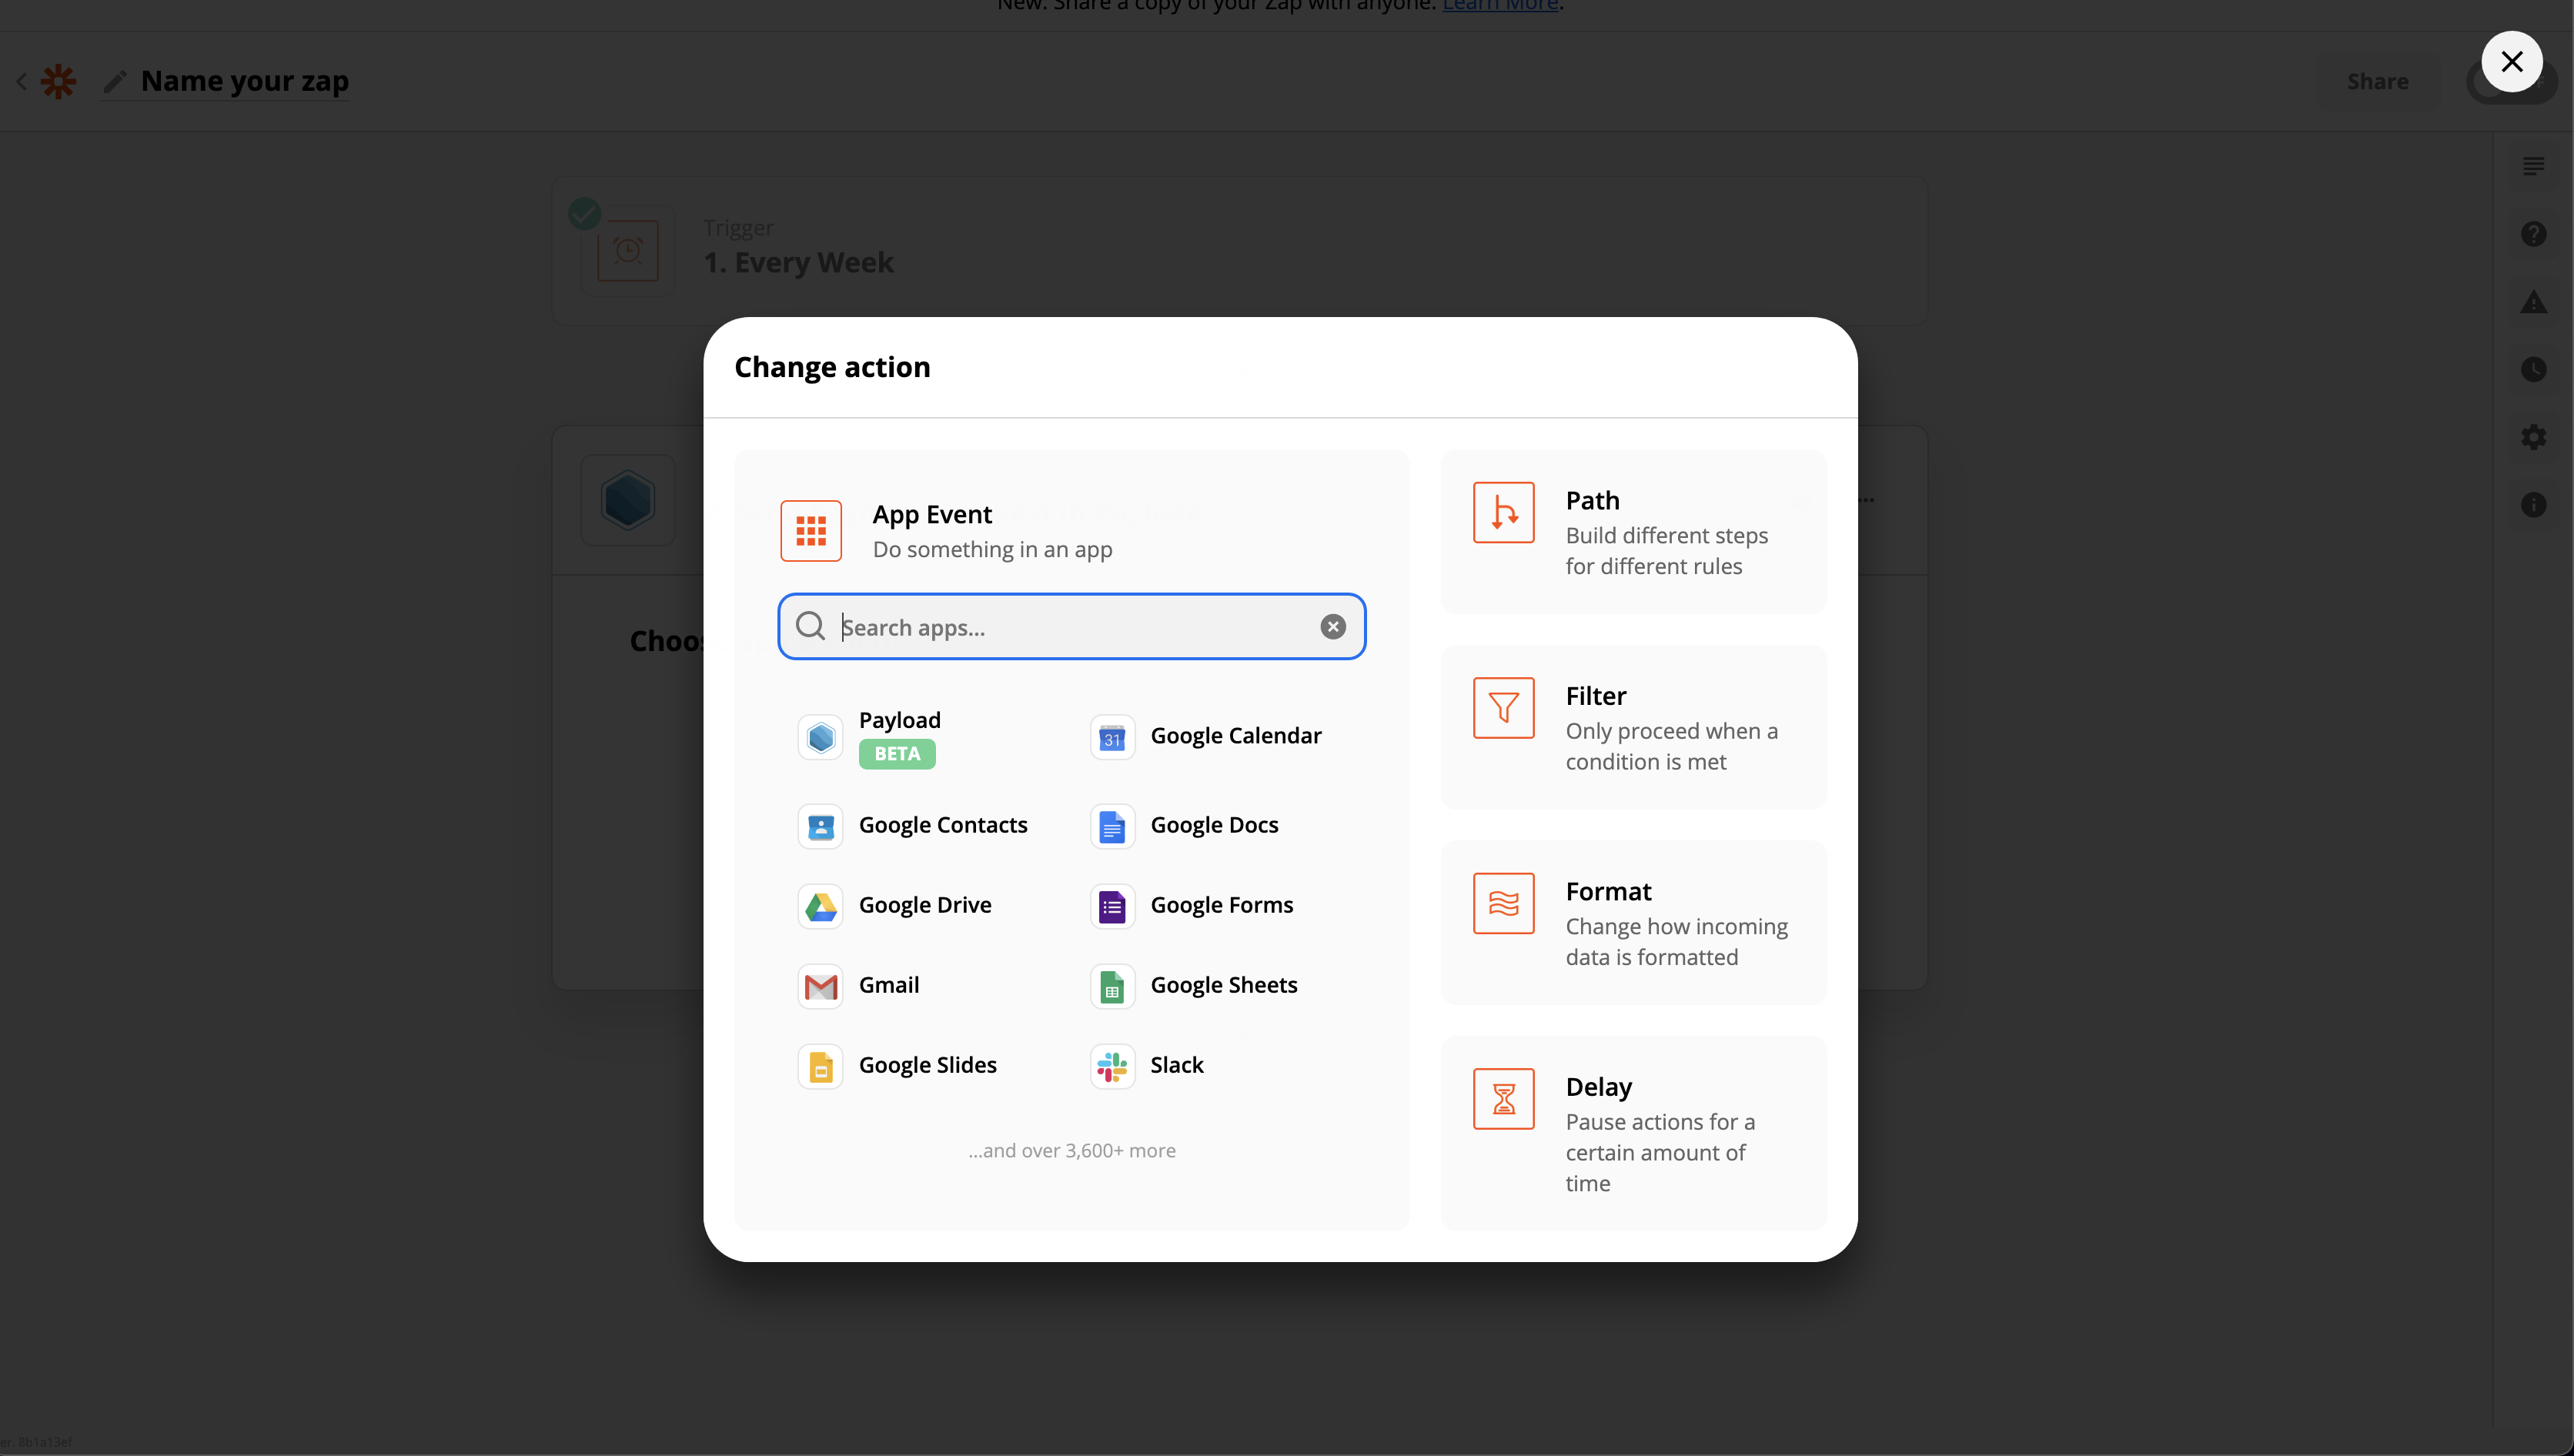
Task: Select the Google Calendar label
Action: (1236, 736)
